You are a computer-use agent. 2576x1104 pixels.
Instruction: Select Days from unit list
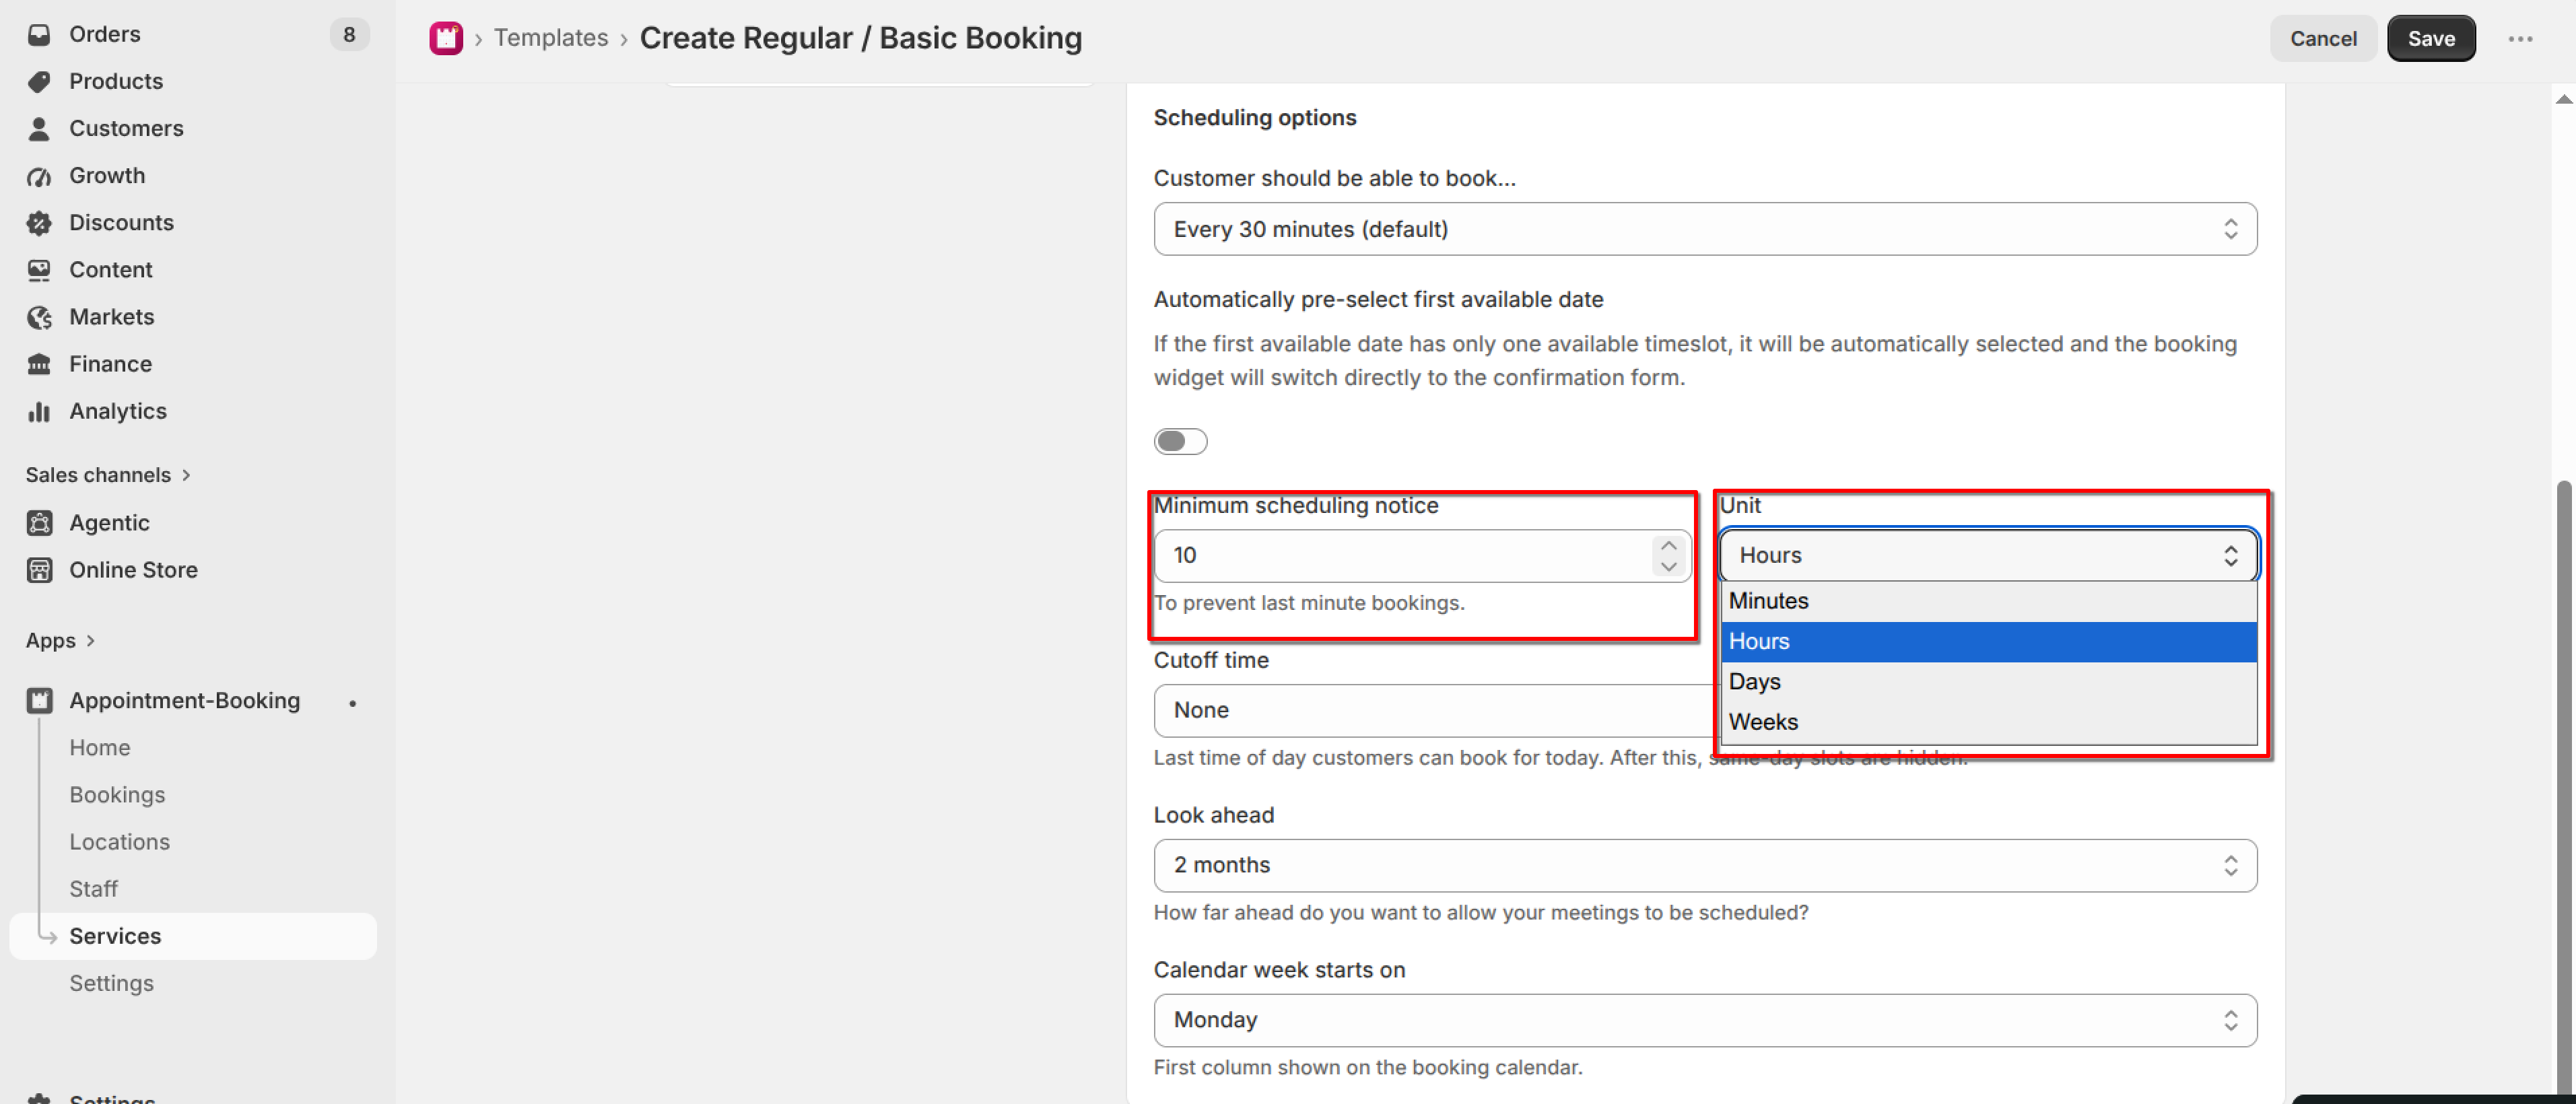pos(1988,681)
